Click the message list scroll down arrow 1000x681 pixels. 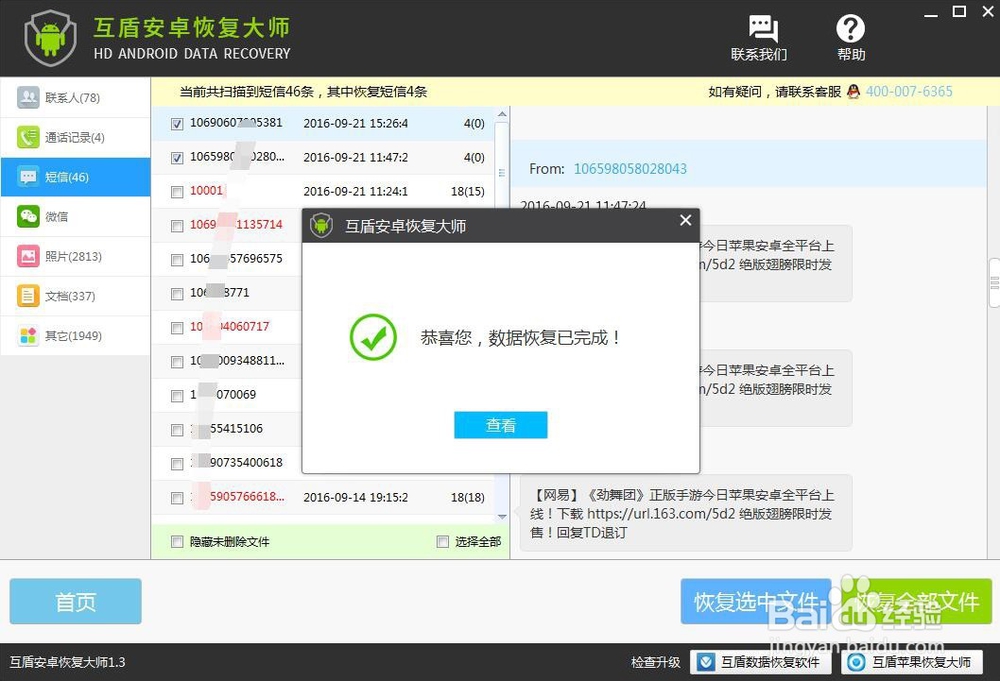tap(502, 516)
